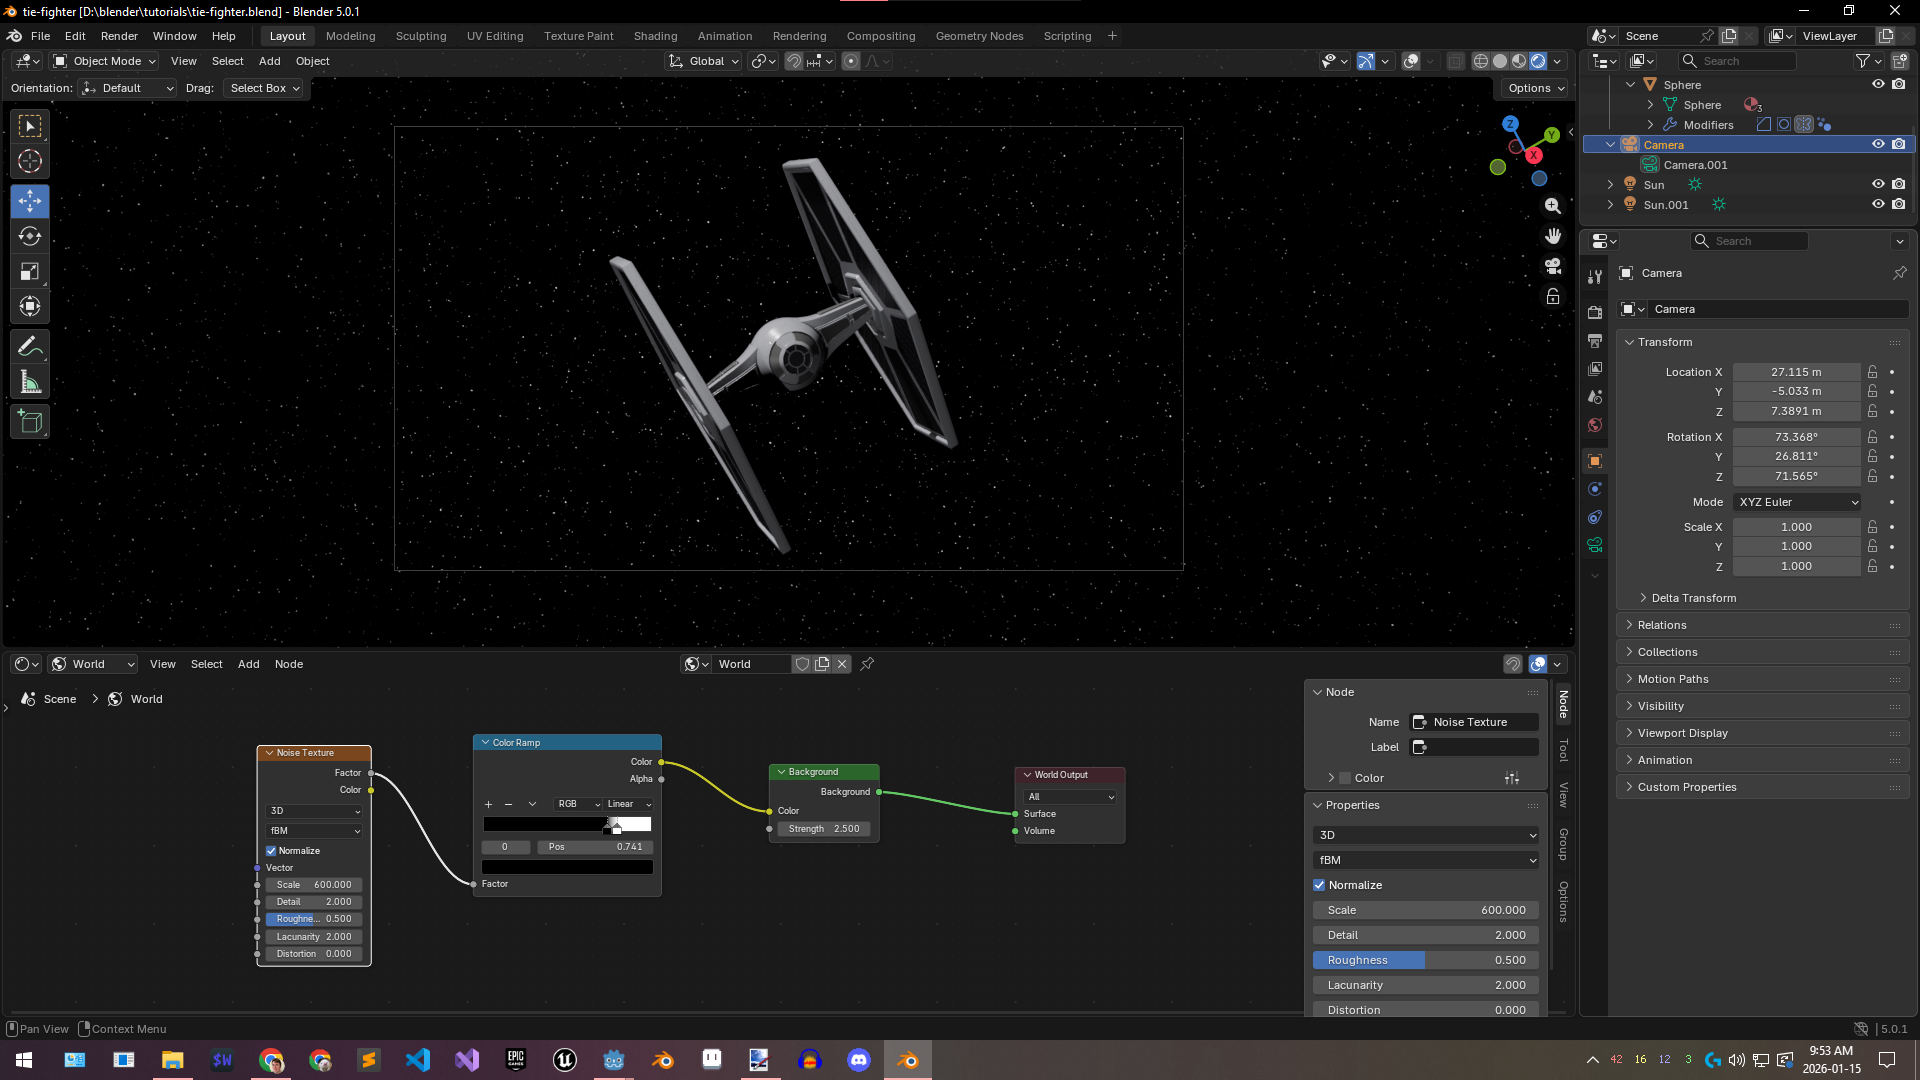This screenshot has height=1080, width=1920.
Task: Select the Add Cube tool
Action: coord(30,422)
